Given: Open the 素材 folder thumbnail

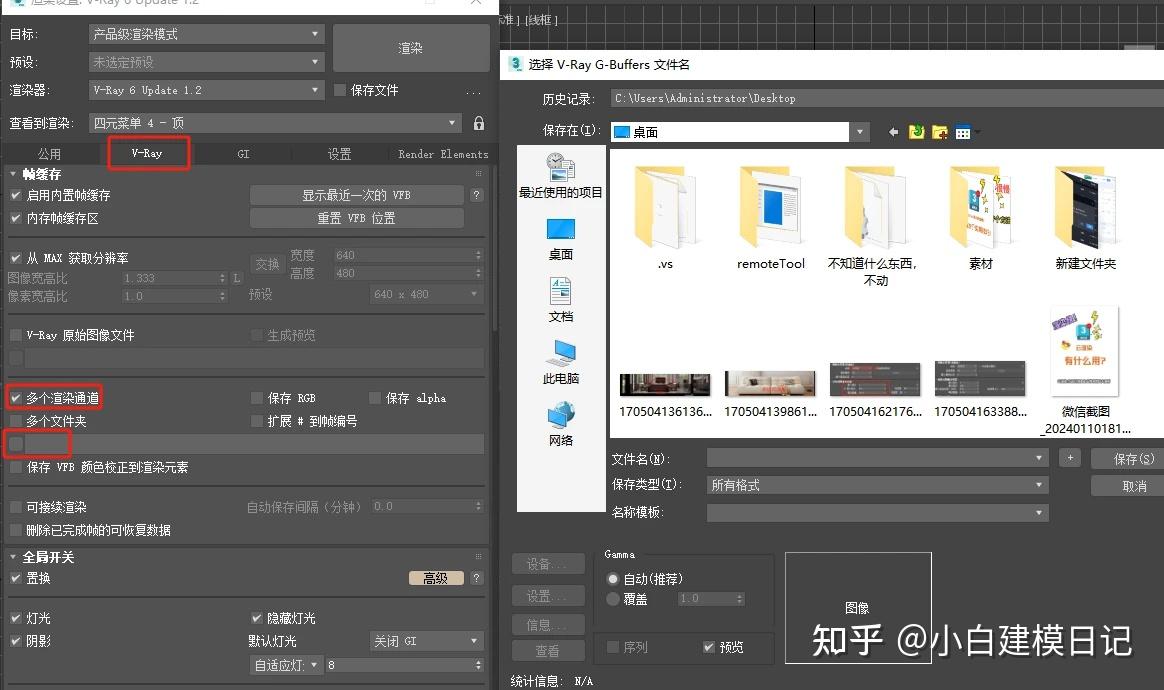Looking at the screenshot, I should click(x=980, y=208).
